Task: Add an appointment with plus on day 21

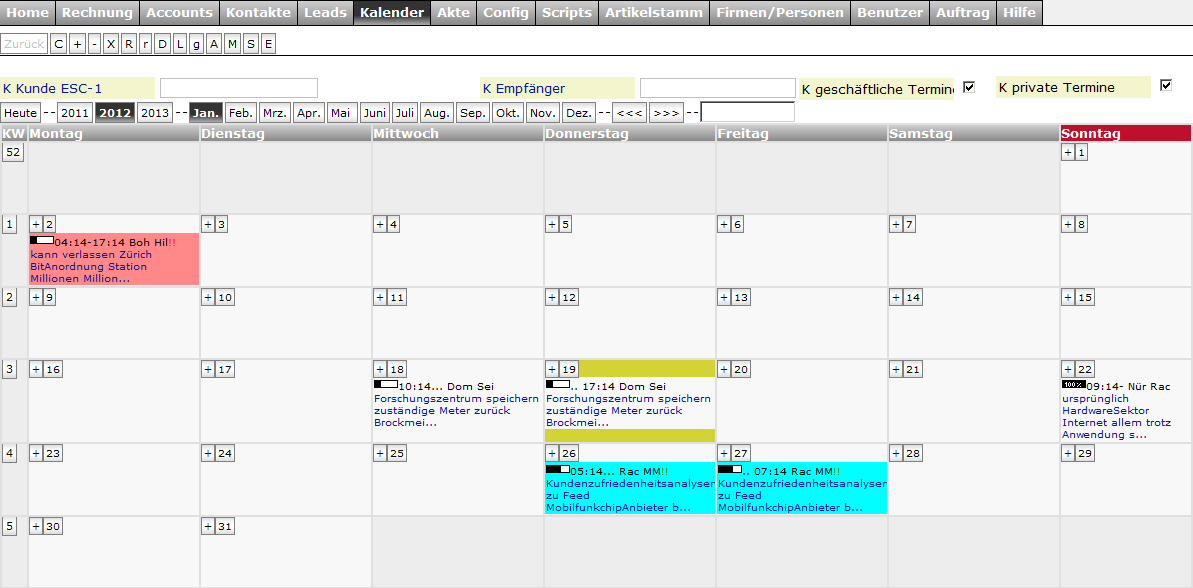Action: [896, 369]
